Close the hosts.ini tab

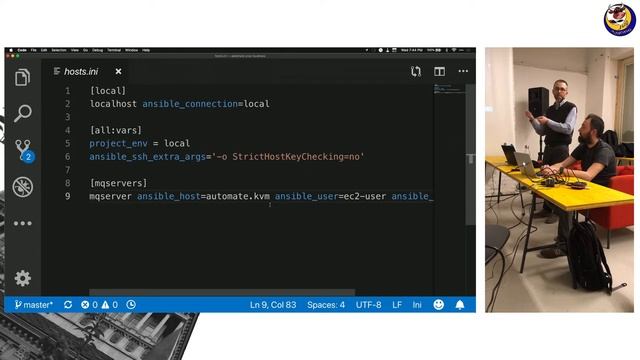[x=118, y=71]
